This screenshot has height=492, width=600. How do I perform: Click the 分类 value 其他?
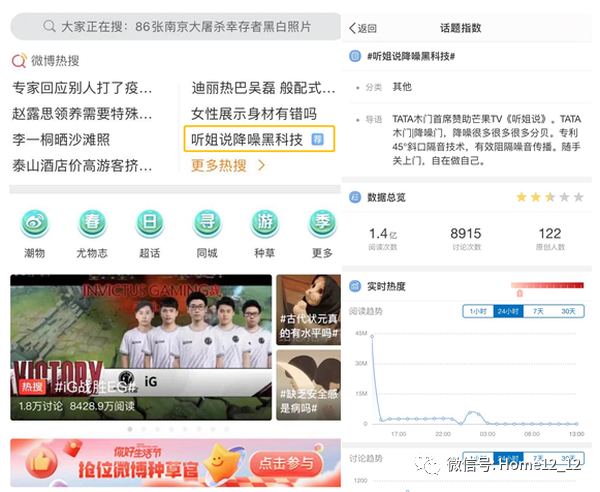(402, 87)
